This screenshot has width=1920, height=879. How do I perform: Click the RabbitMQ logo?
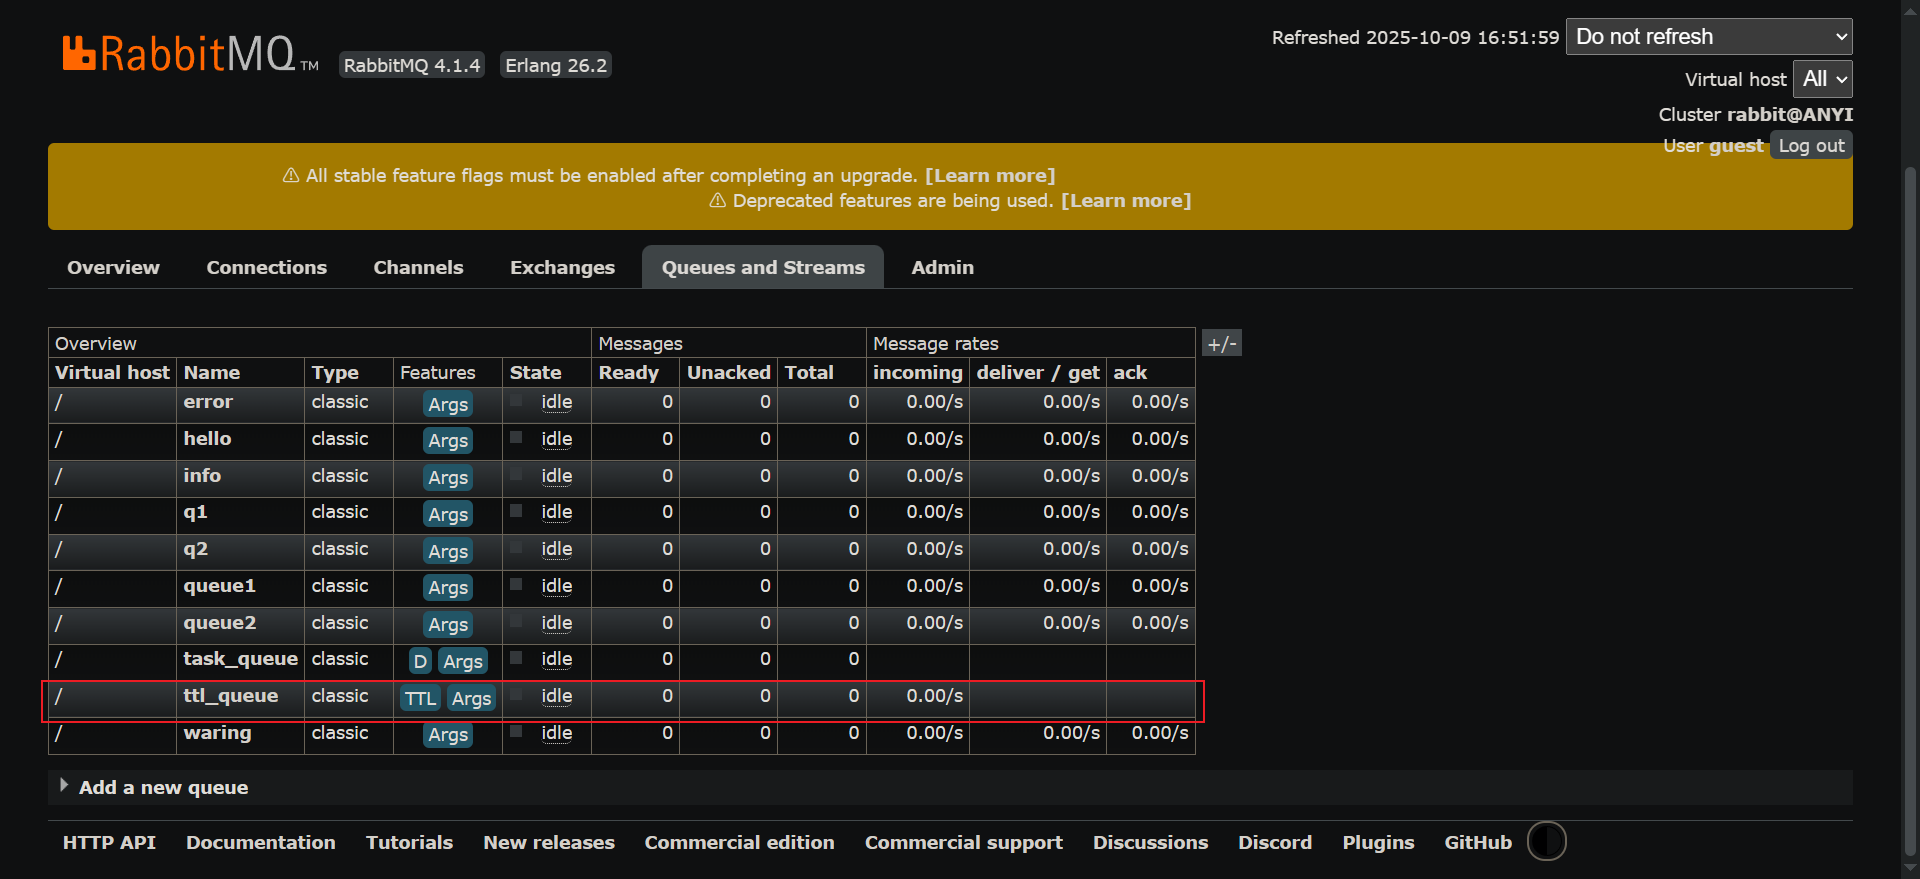click(x=180, y=54)
